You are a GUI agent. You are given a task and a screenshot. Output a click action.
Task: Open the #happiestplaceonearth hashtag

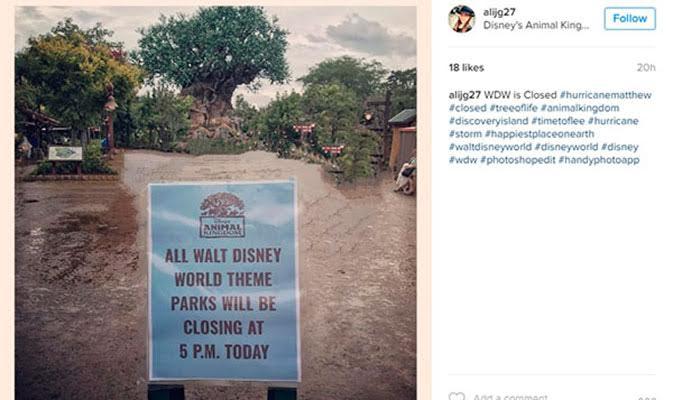[540, 134]
